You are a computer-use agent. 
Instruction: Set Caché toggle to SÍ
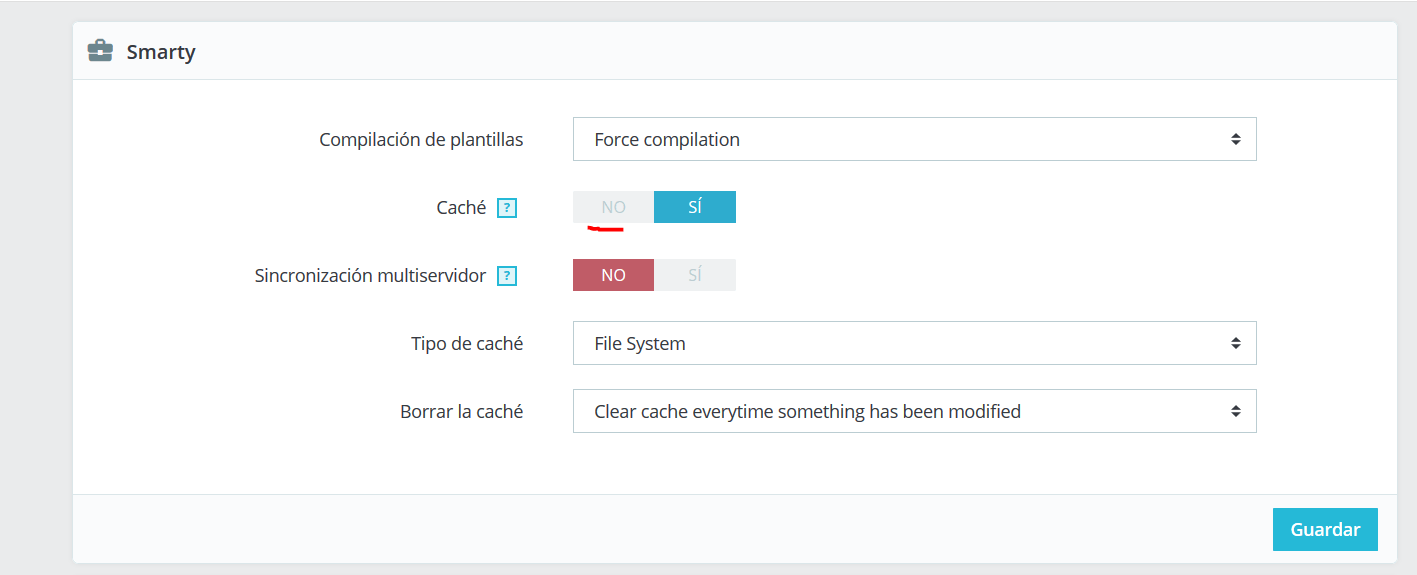click(x=695, y=207)
